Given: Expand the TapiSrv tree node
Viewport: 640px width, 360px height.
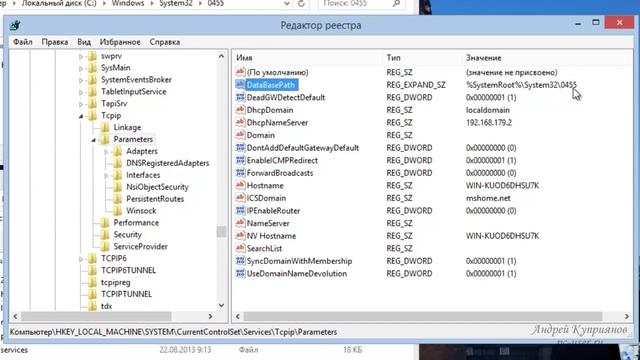Looking at the screenshot, I should [x=81, y=104].
